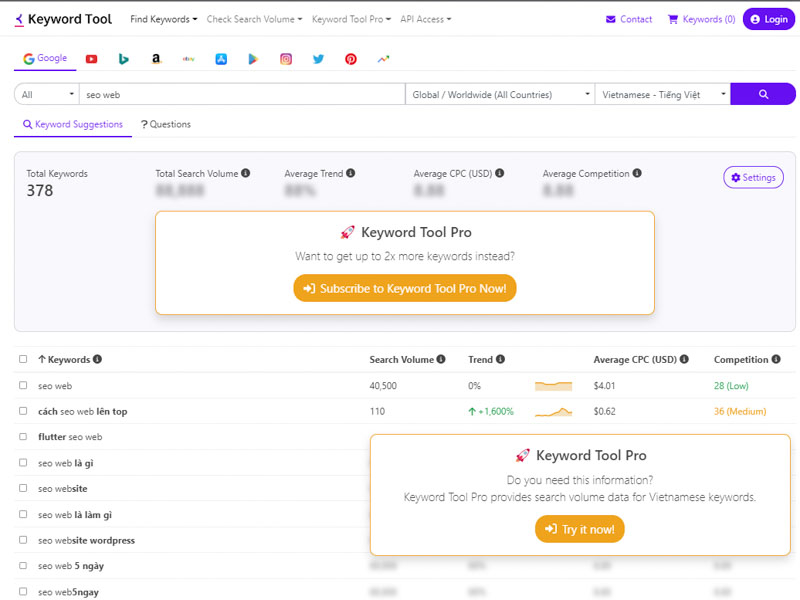Check the box for seo web

coord(23,385)
